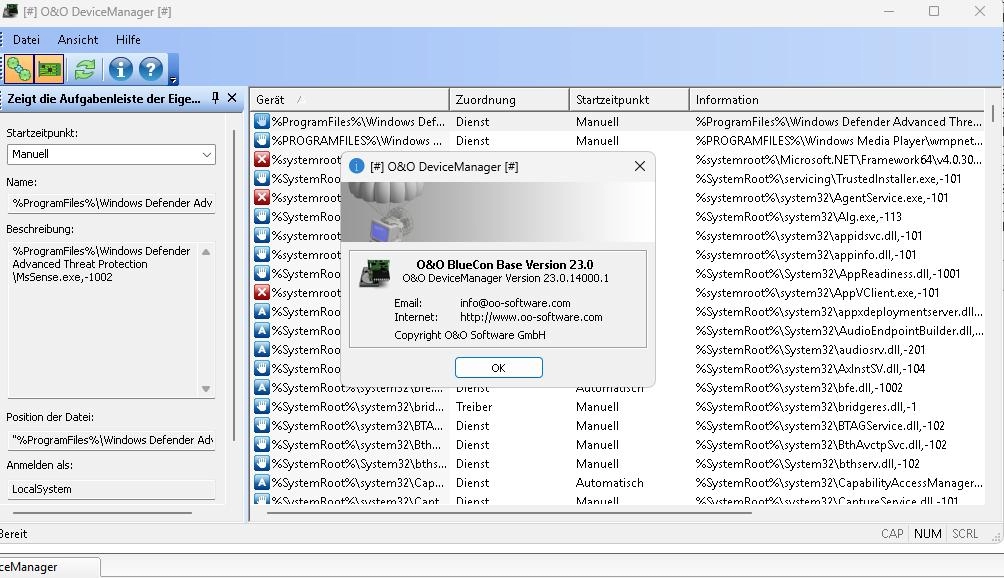Select the services view toolbar icon
This screenshot has height=578, width=1004.
pyautogui.click(x=19, y=69)
